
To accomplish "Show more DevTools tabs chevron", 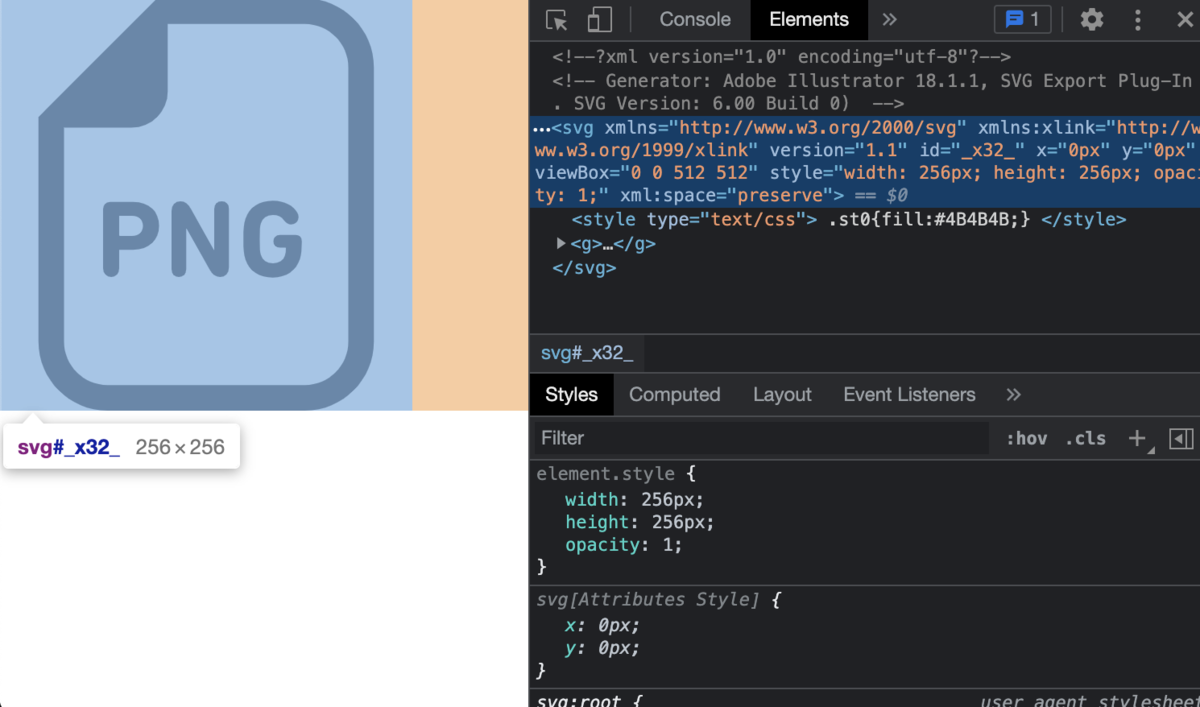I will pyautogui.click(x=889, y=19).
